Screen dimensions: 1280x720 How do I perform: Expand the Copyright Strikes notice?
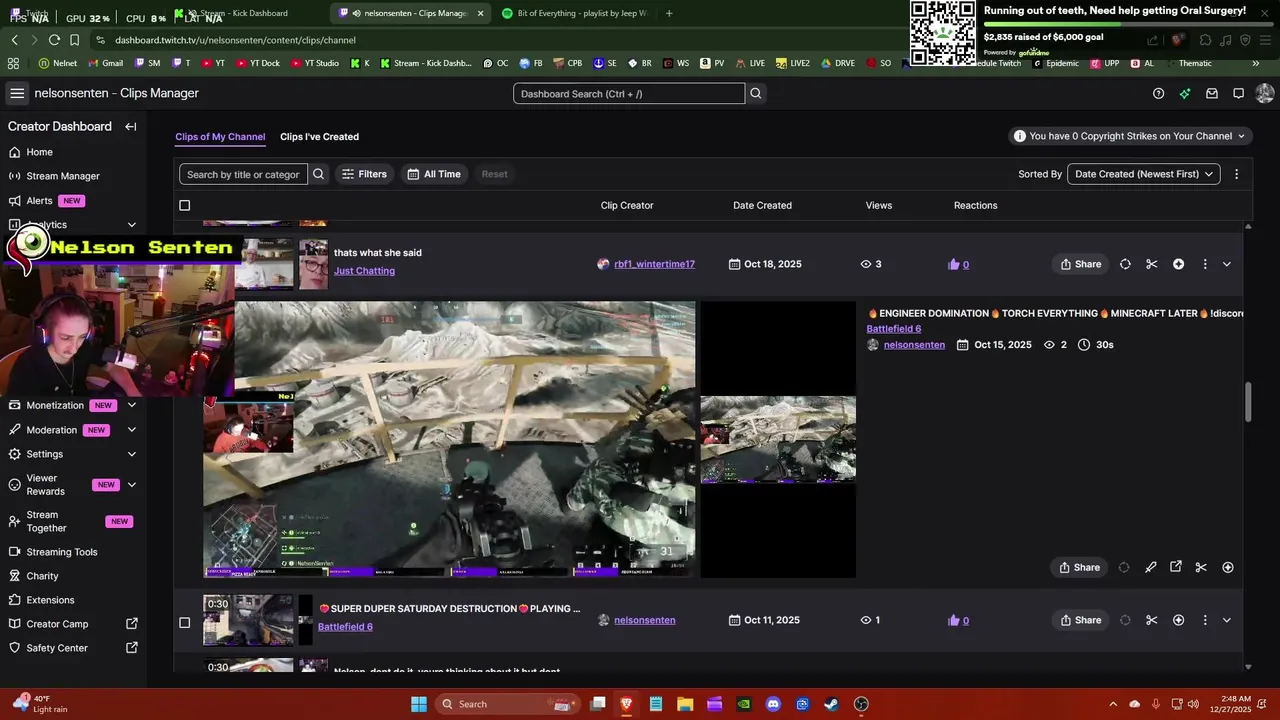tap(1131, 136)
